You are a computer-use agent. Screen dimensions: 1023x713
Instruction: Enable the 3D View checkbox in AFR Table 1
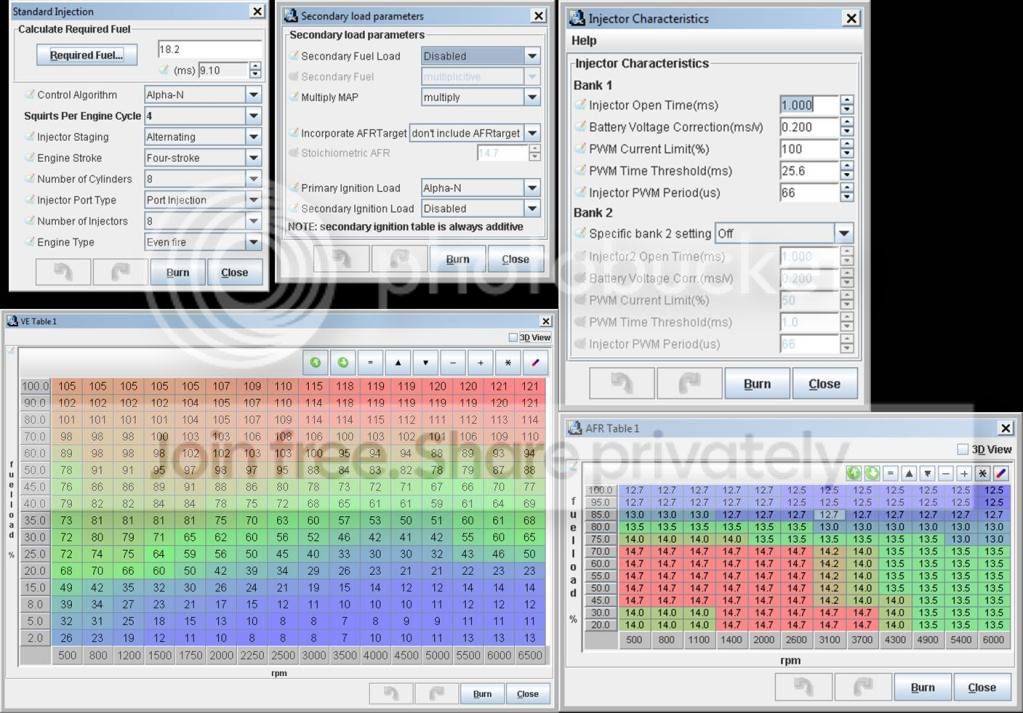pos(962,449)
